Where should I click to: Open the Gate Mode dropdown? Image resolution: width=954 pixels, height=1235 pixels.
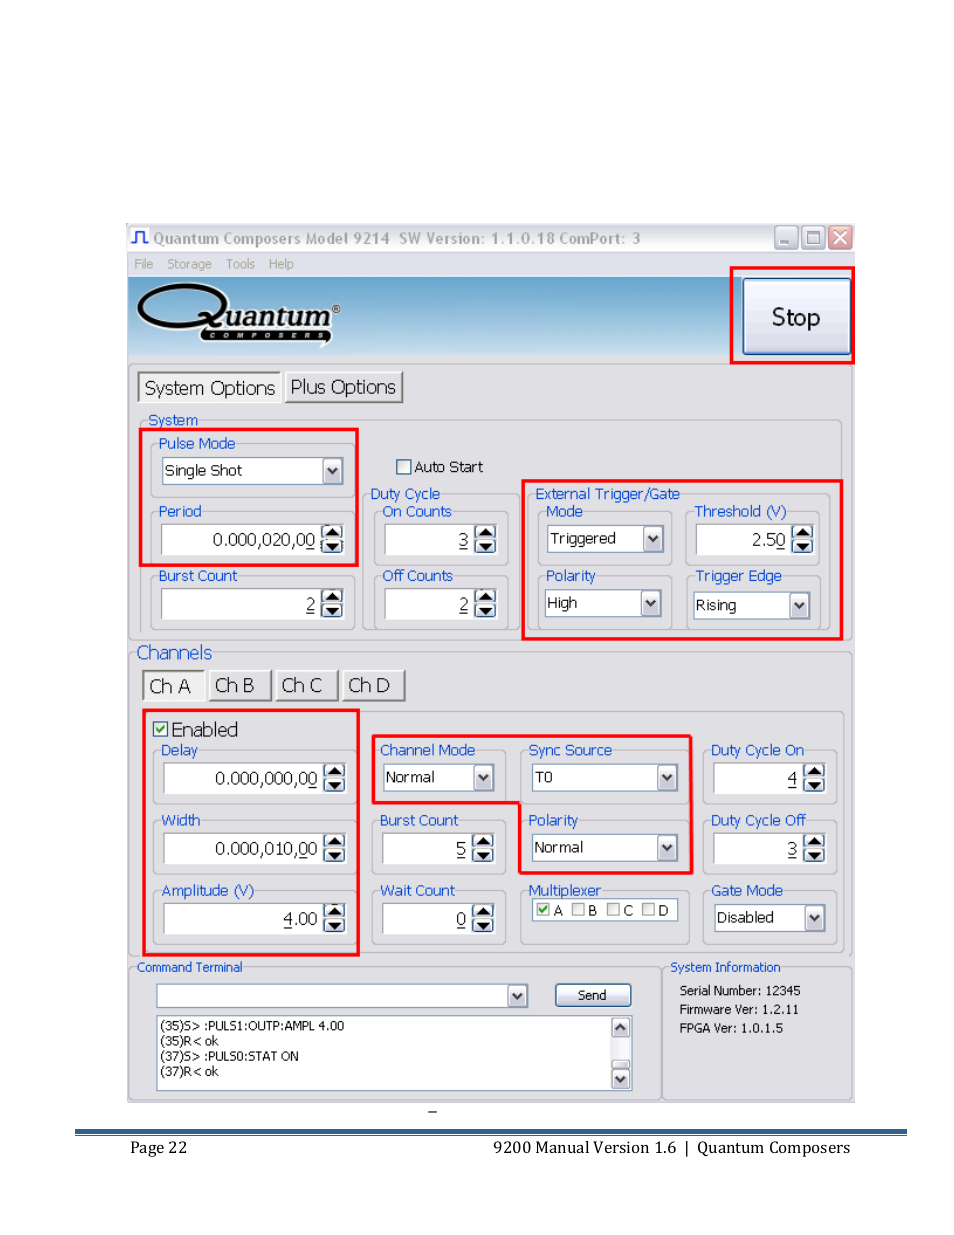coord(815,918)
